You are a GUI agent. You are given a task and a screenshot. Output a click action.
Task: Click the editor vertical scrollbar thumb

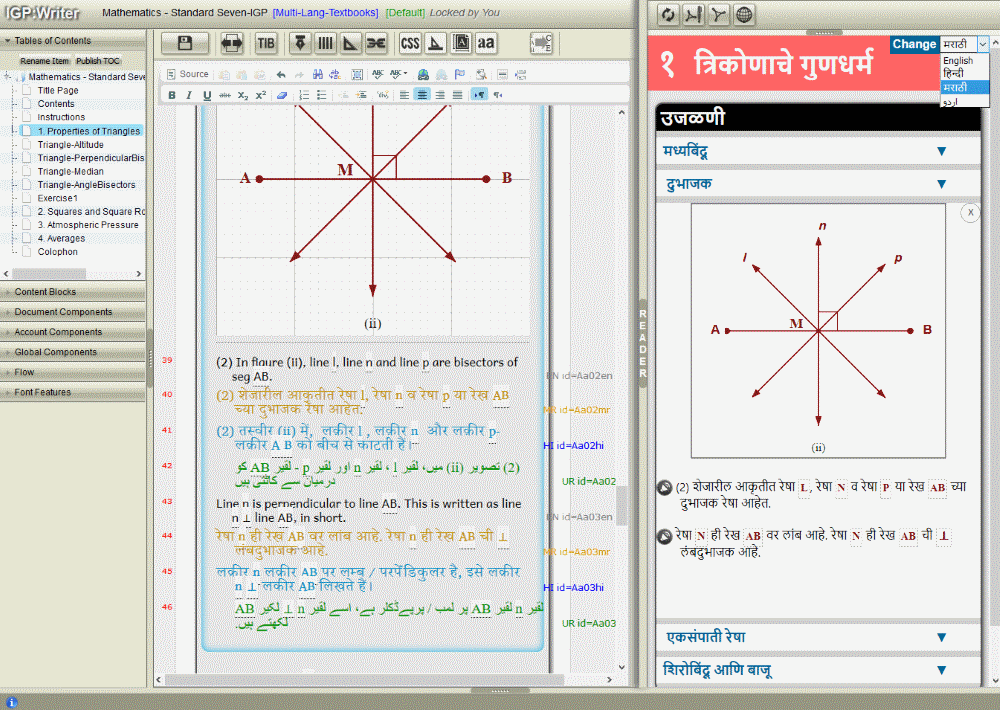click(x=621, y=505)
